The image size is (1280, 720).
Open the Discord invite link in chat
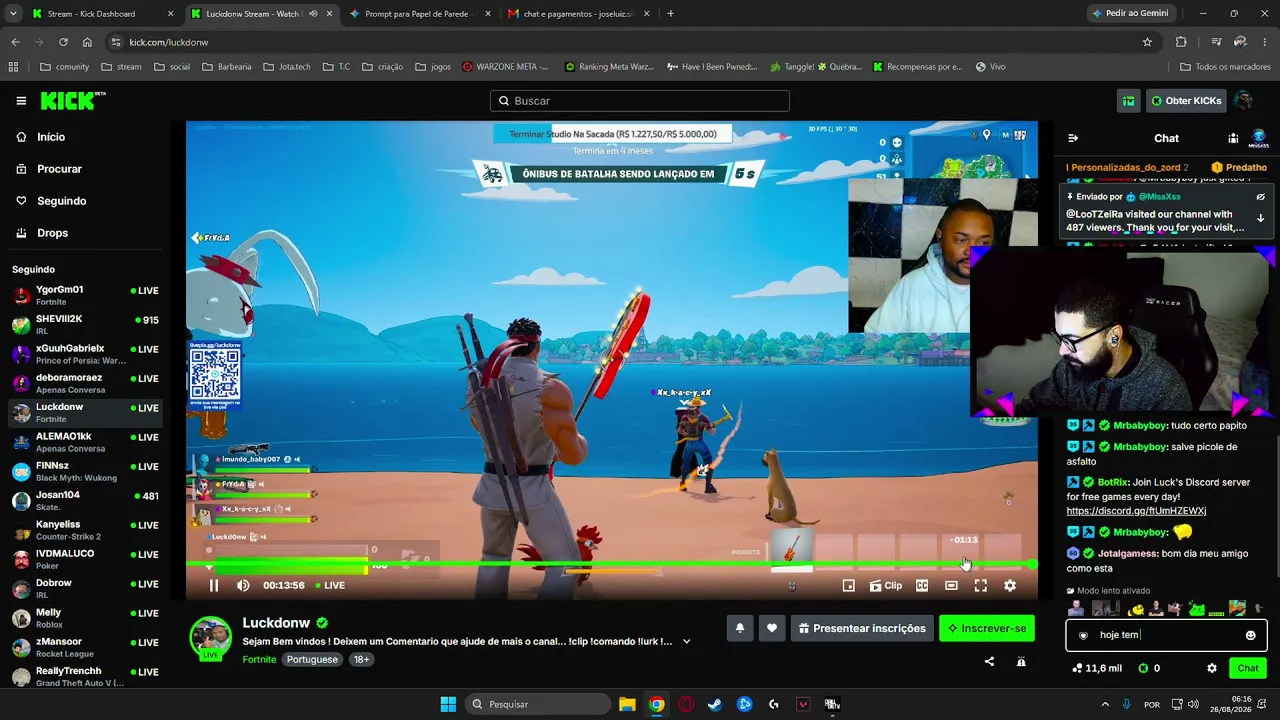tap(1136, 511)
